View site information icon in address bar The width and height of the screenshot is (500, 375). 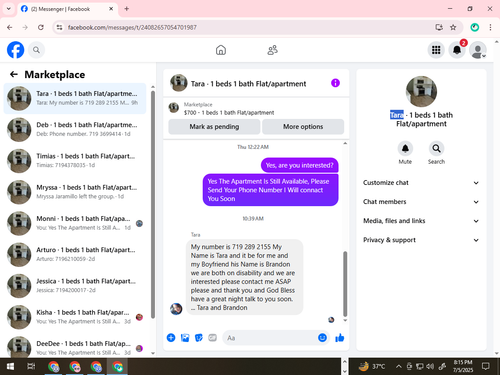tap(59, 27)
